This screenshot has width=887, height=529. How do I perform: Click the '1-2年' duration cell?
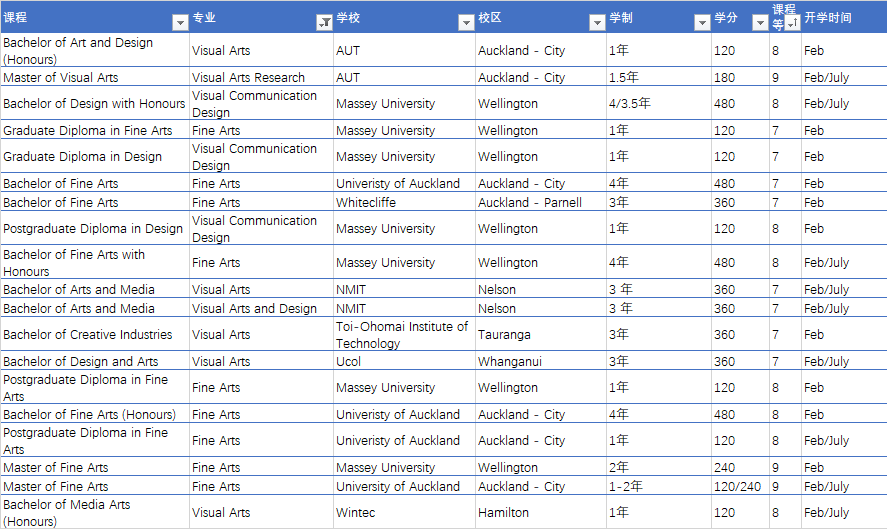[x=658, y=487]
